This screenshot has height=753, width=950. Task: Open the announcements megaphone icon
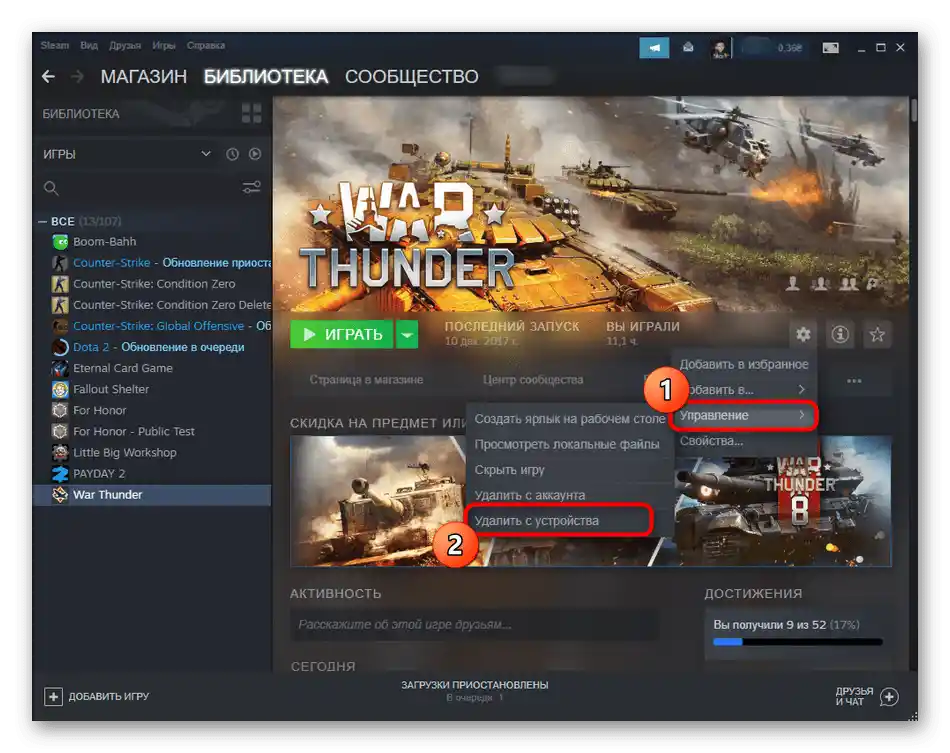(x=654, y=48)
